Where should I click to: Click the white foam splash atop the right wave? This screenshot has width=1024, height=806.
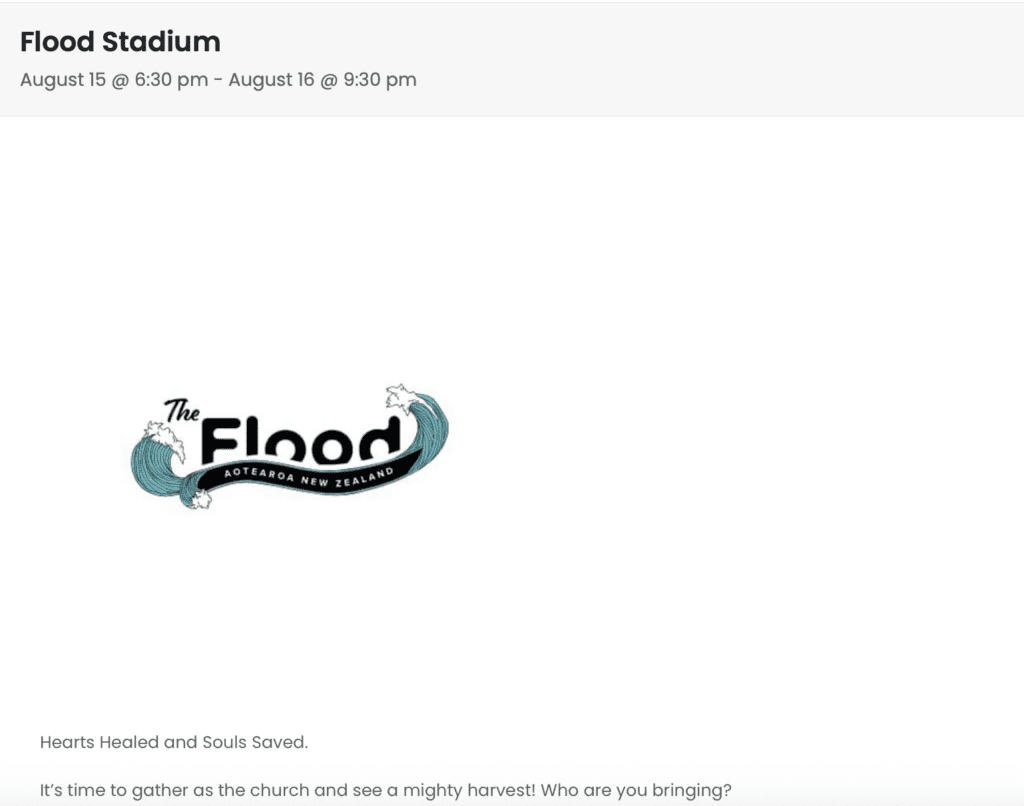pos(400,393)
